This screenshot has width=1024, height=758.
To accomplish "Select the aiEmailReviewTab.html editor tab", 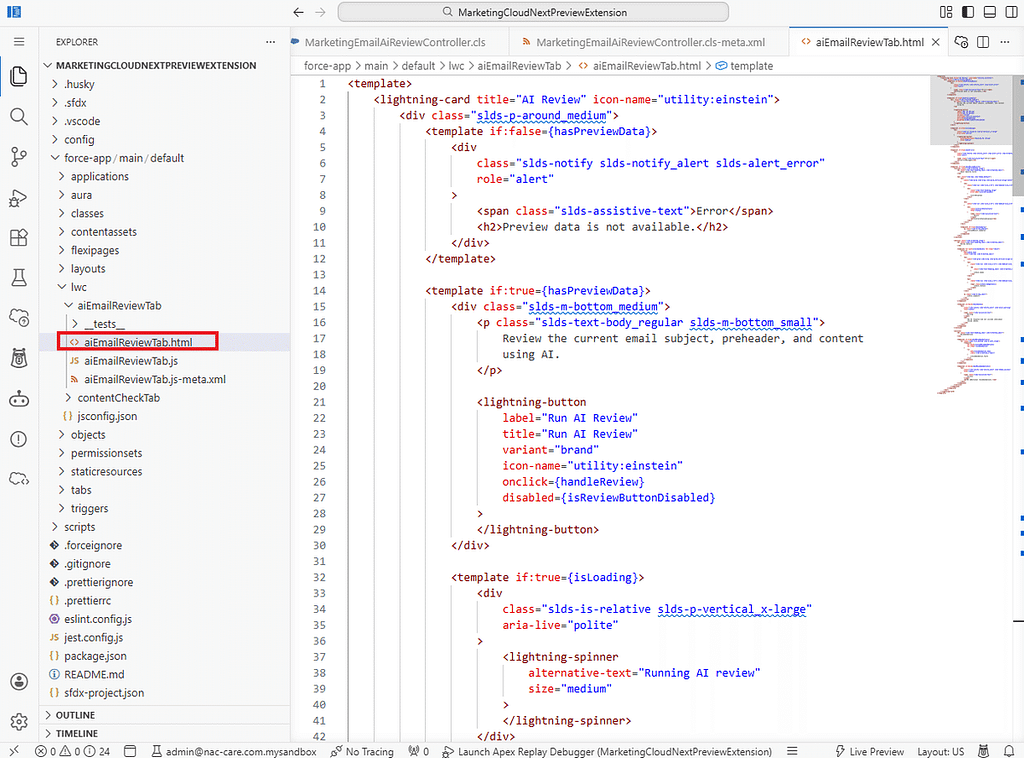I will (869, 42).
